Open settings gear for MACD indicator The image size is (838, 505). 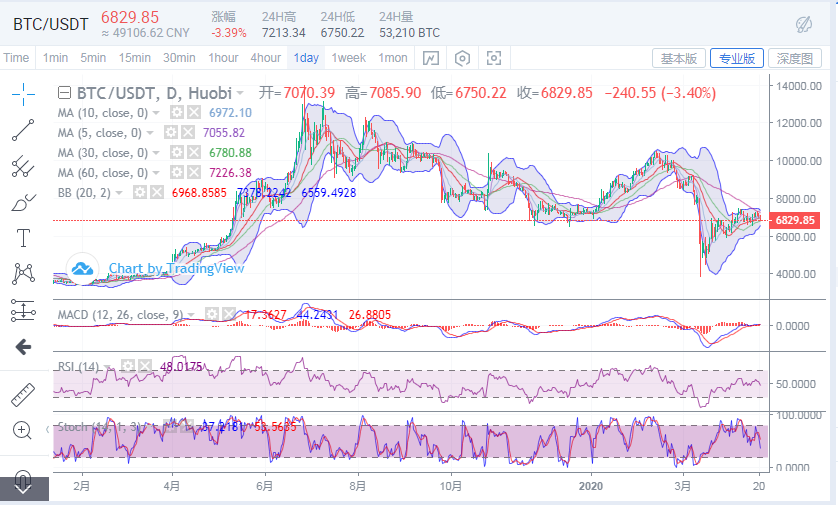pos(212,314)
